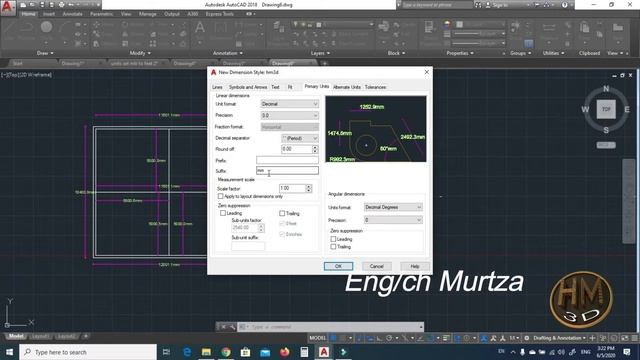Click the Prefix input field
The width and height of the screenshot is (640, 360).
[287, 160]
